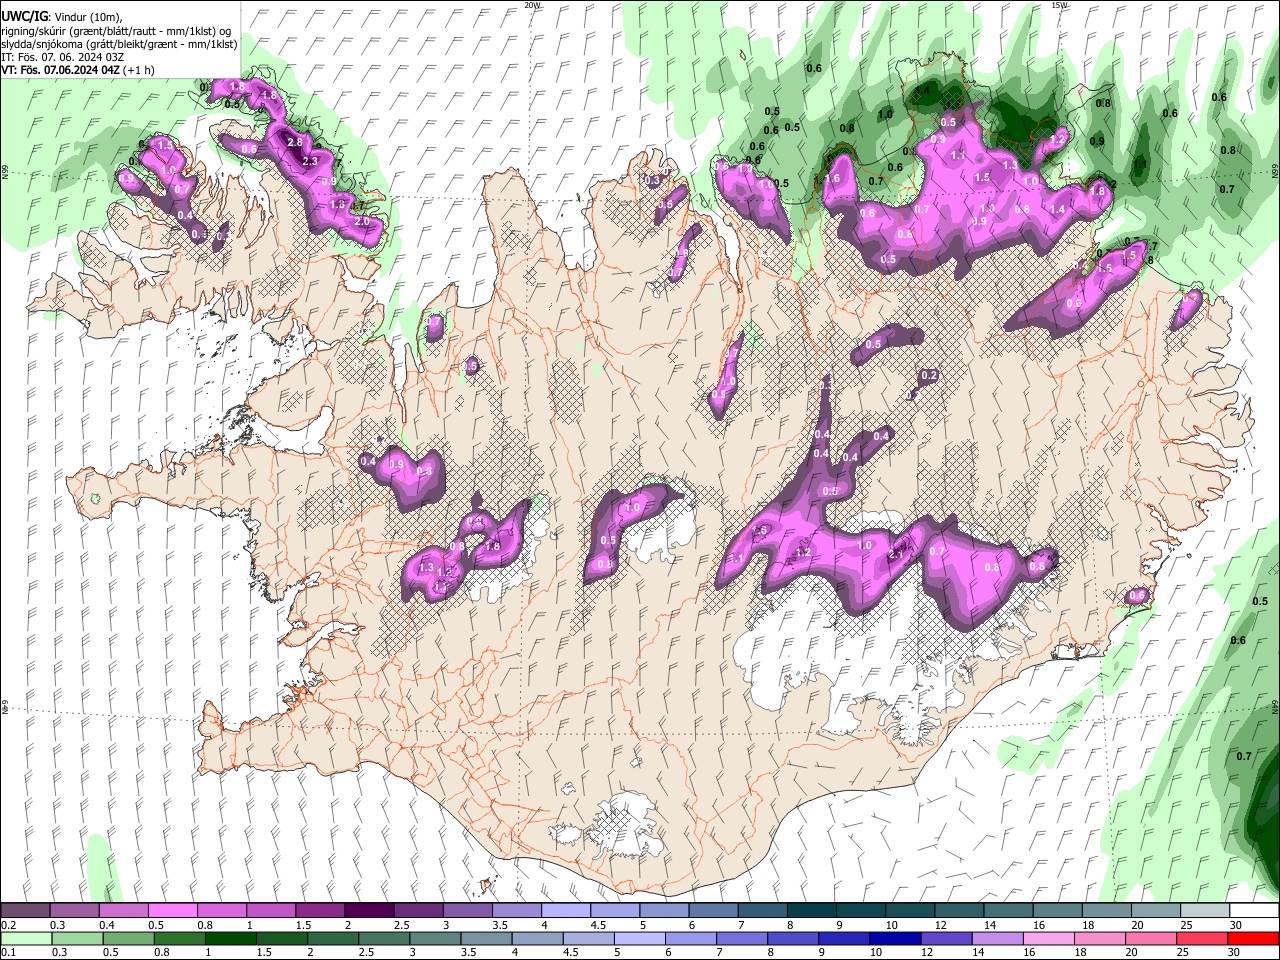Click the '2.8' snowfall value on the map

pyautogui.click(x=295, y=143)
